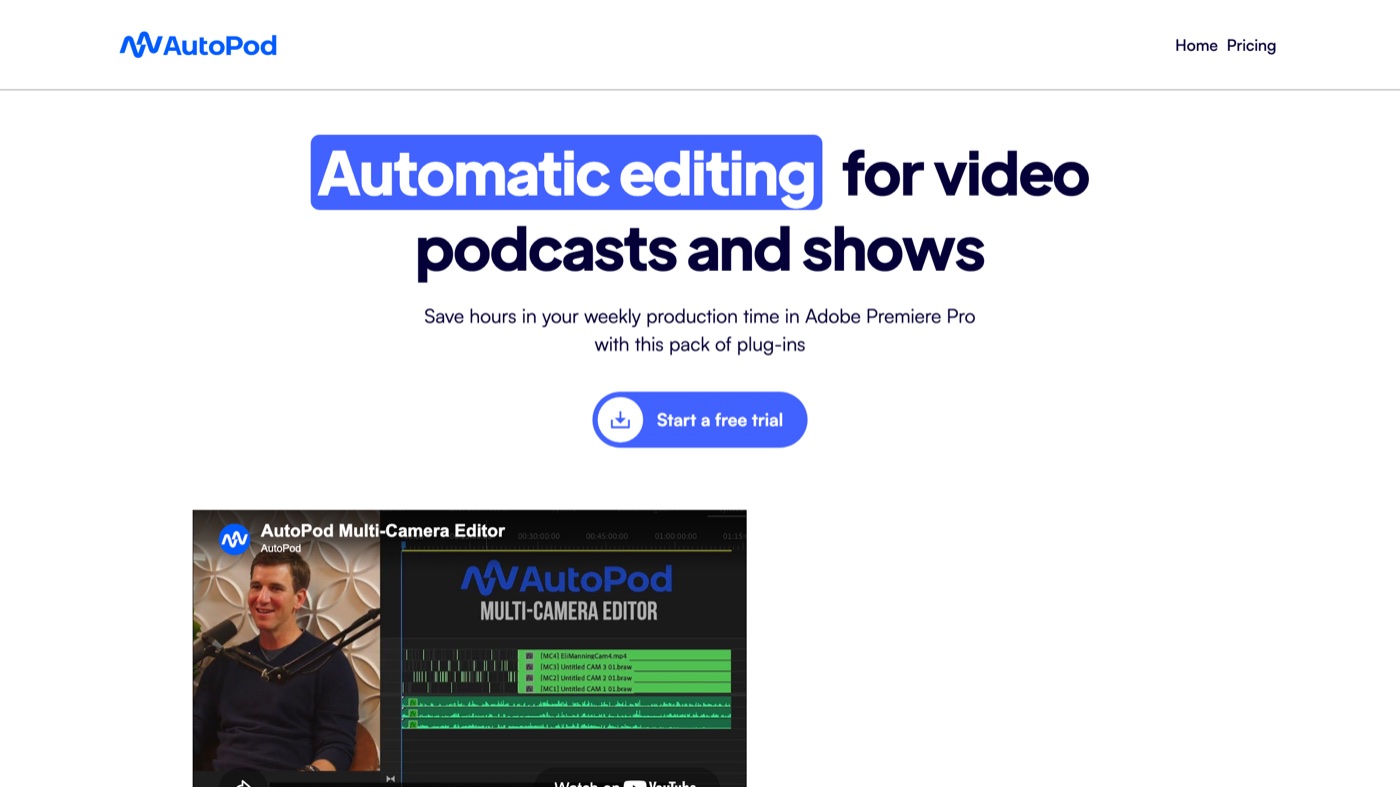The width and height of the screenshot is (1400, 787).
Task: Click the Start a free trial button
Action: (700, 420)
